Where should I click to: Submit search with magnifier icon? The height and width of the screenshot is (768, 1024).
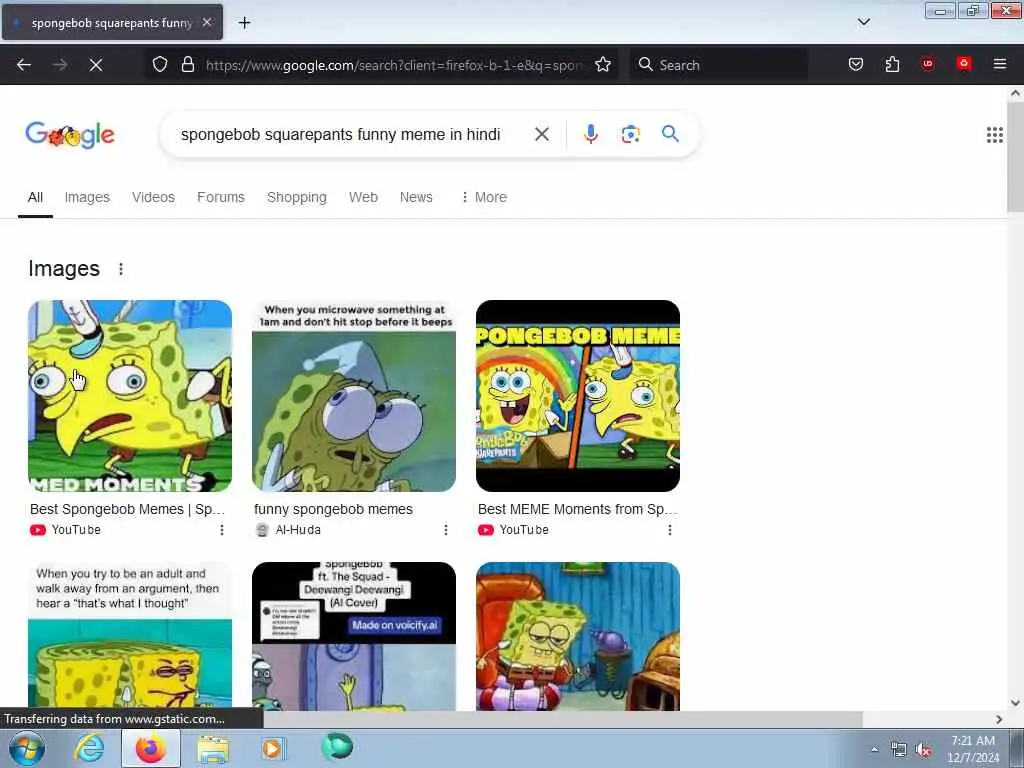point(670,134)
